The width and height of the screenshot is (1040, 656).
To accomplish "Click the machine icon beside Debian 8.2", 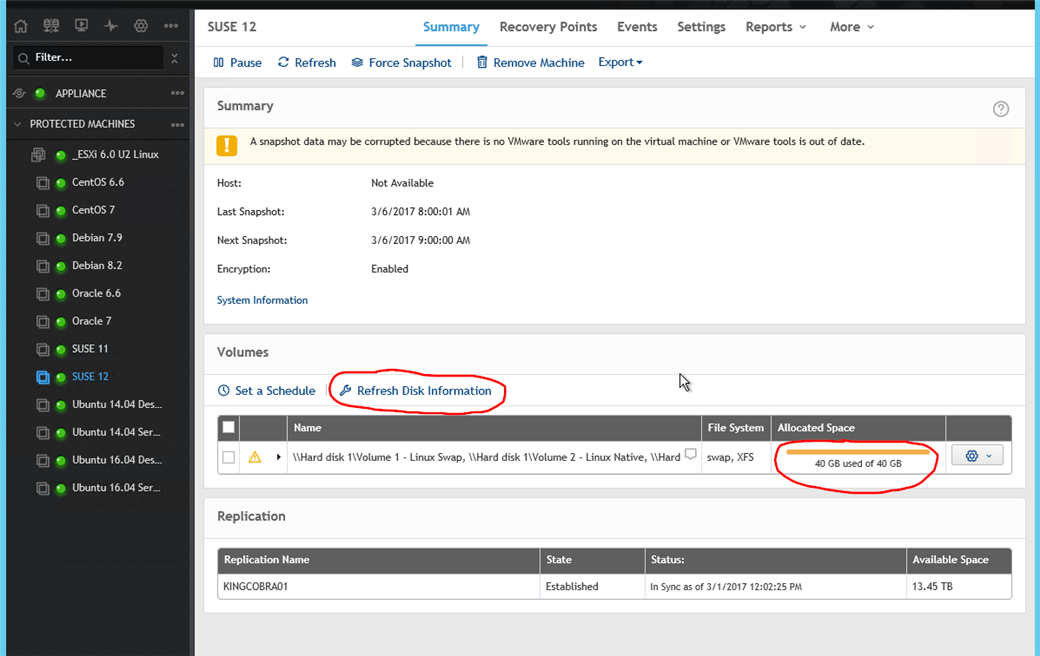I will [x=42, y=267].
